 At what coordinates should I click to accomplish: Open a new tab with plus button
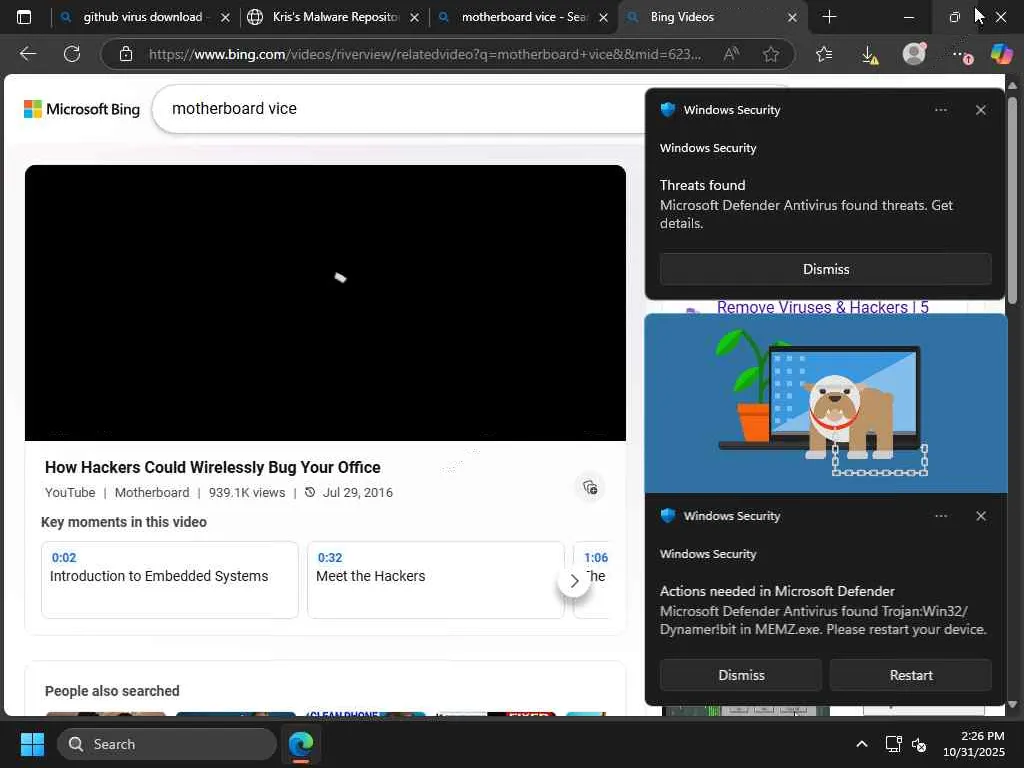click(x=829, y=17)
